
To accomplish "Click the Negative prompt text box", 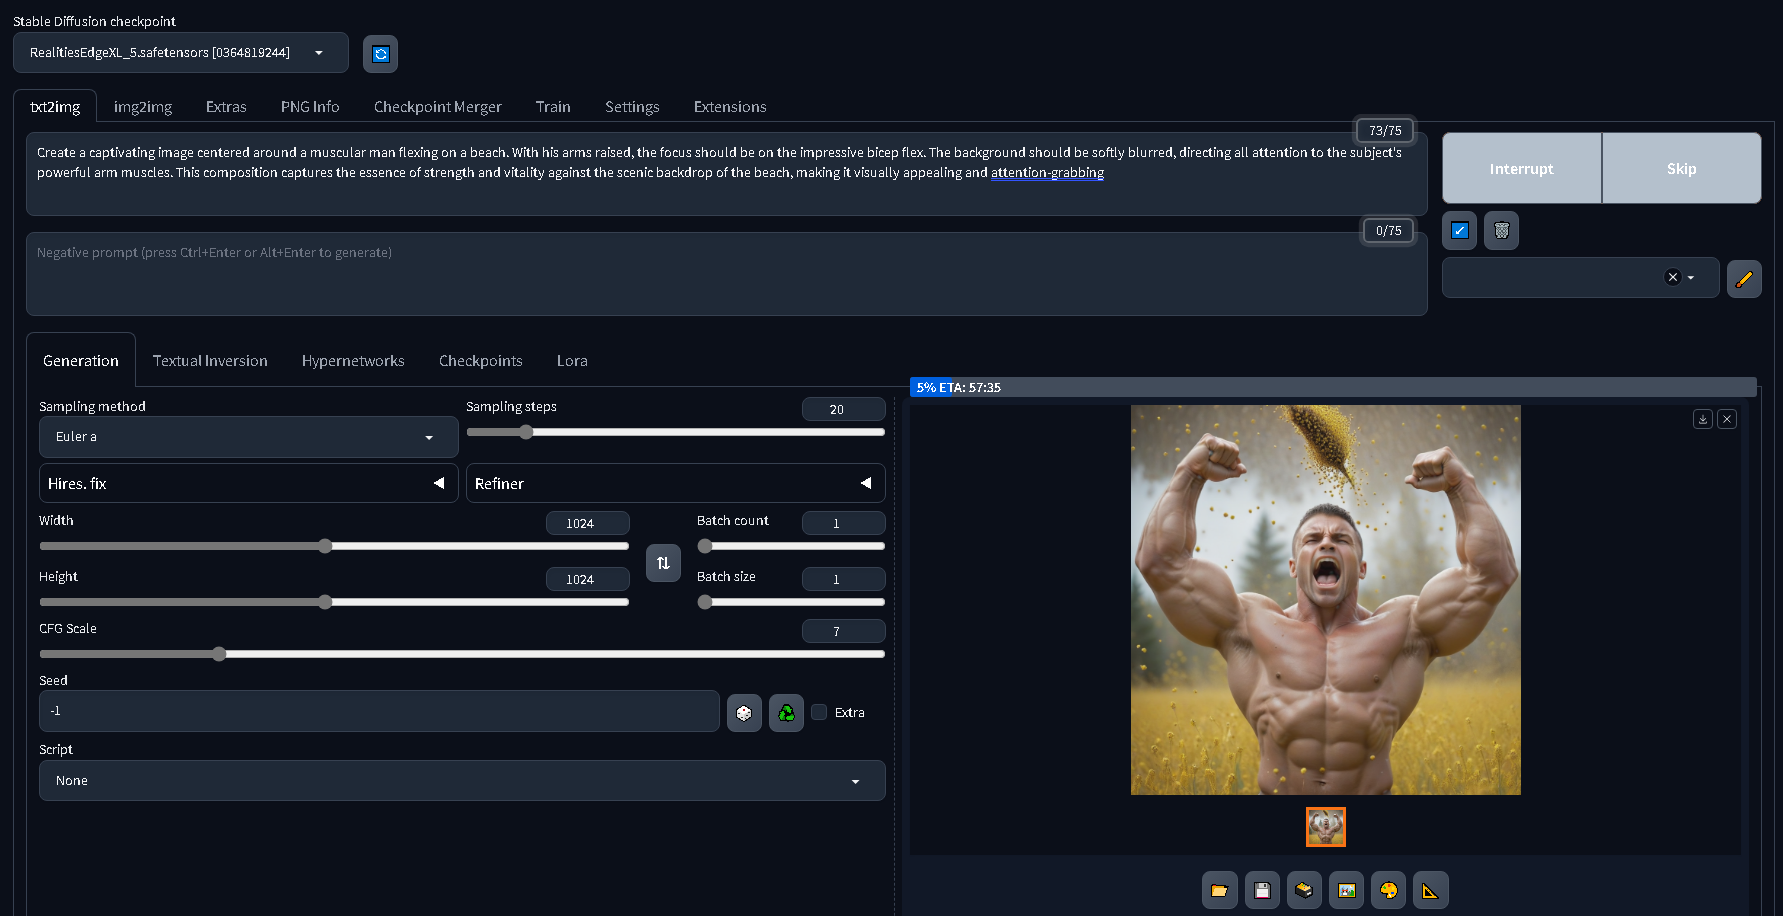I will (x=727, y=274).
